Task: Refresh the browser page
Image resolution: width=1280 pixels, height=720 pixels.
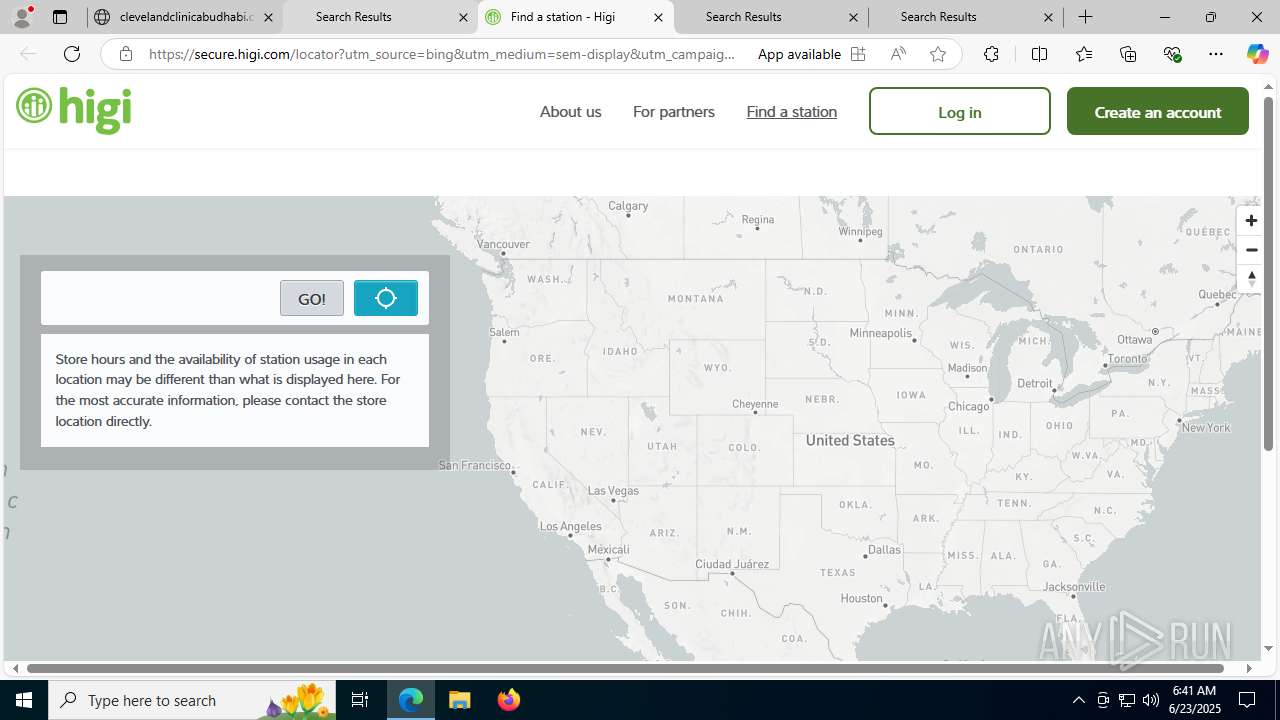Action: point(72,54)
